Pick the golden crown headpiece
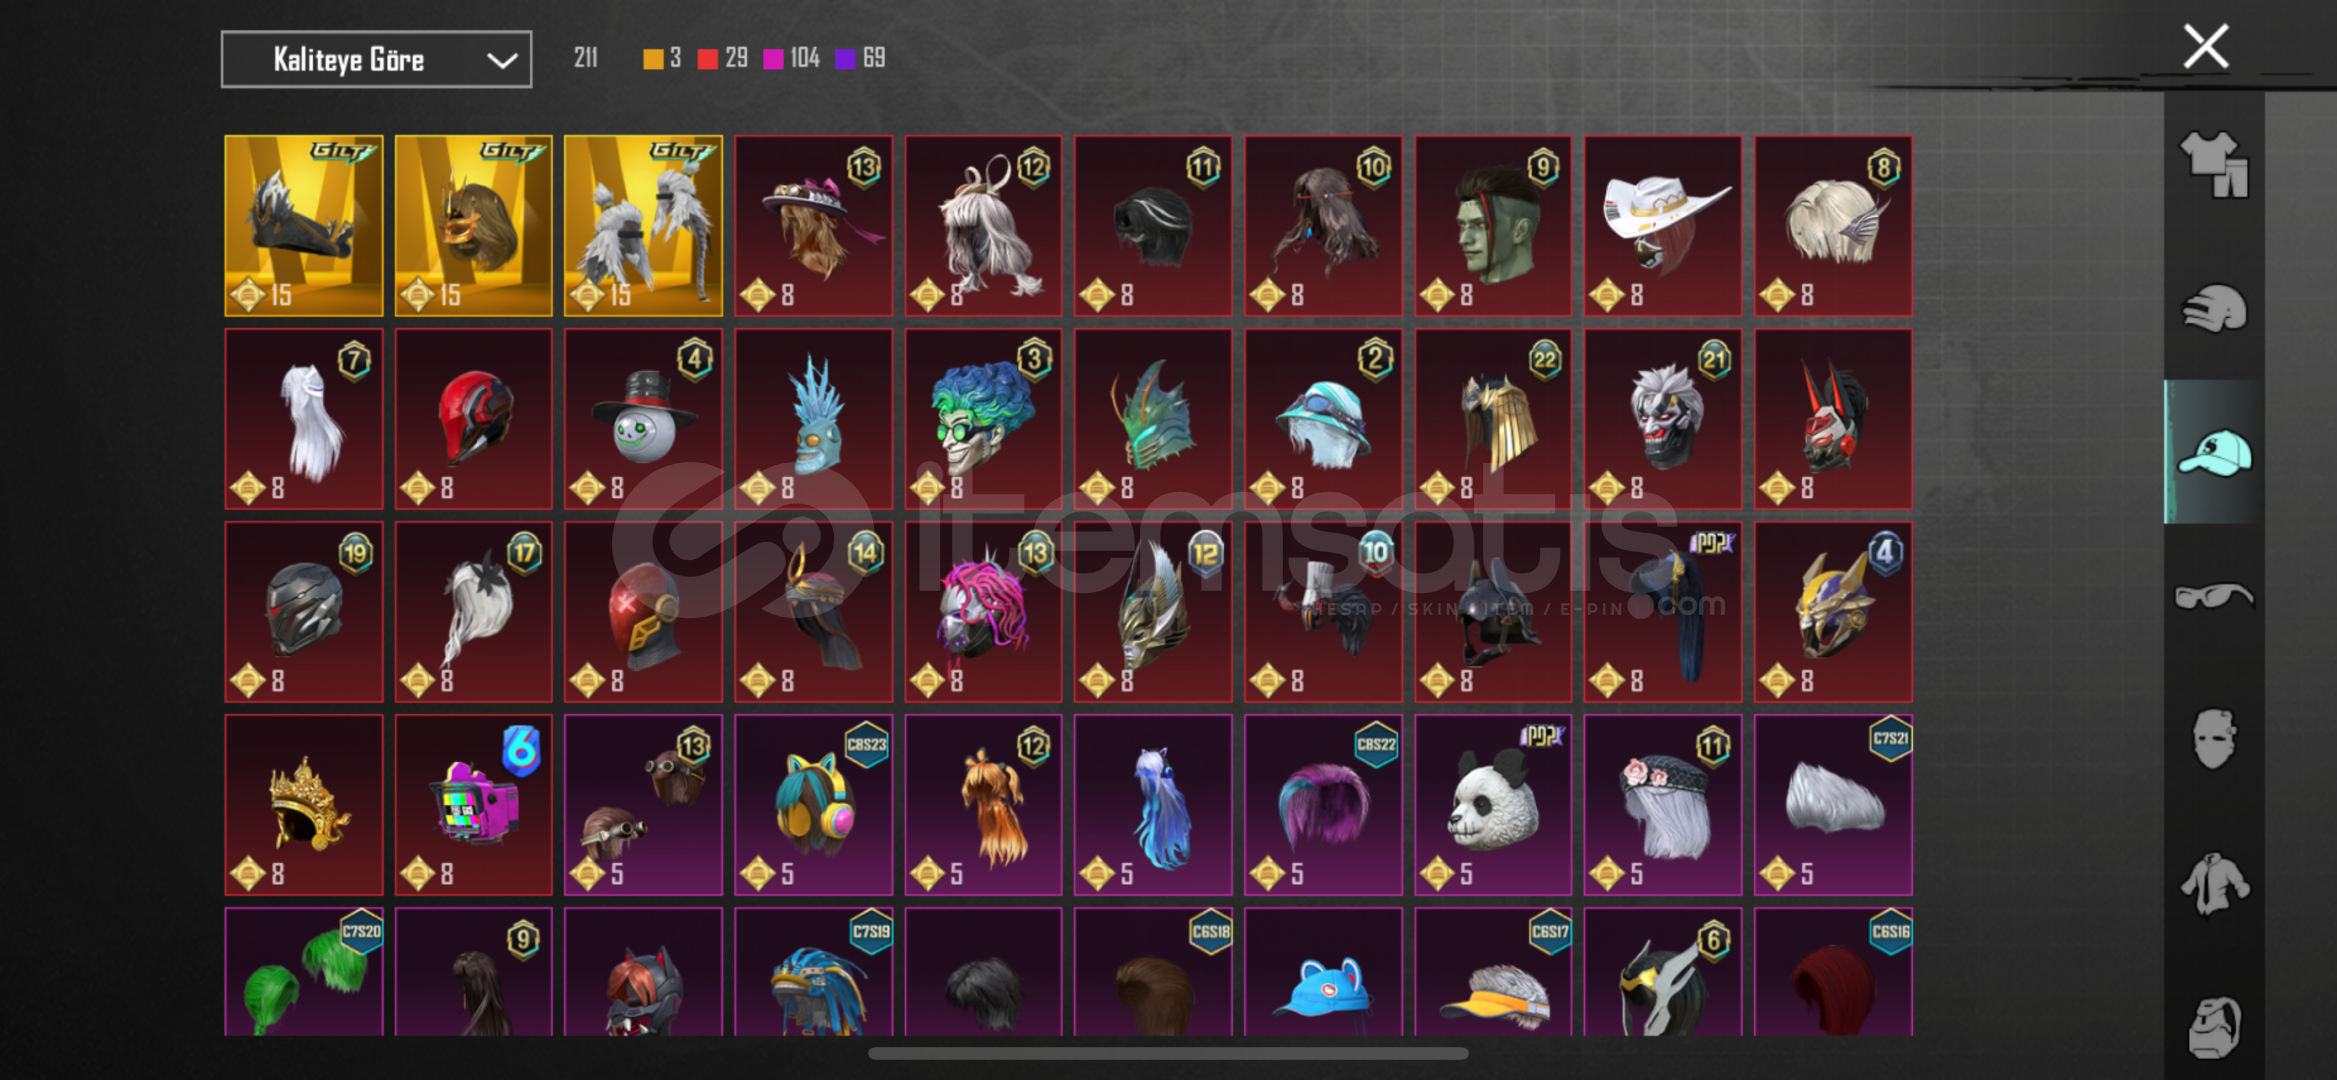Image resolution: width=2337 pixels, height=1080 pixels. (x=304, y=804)
